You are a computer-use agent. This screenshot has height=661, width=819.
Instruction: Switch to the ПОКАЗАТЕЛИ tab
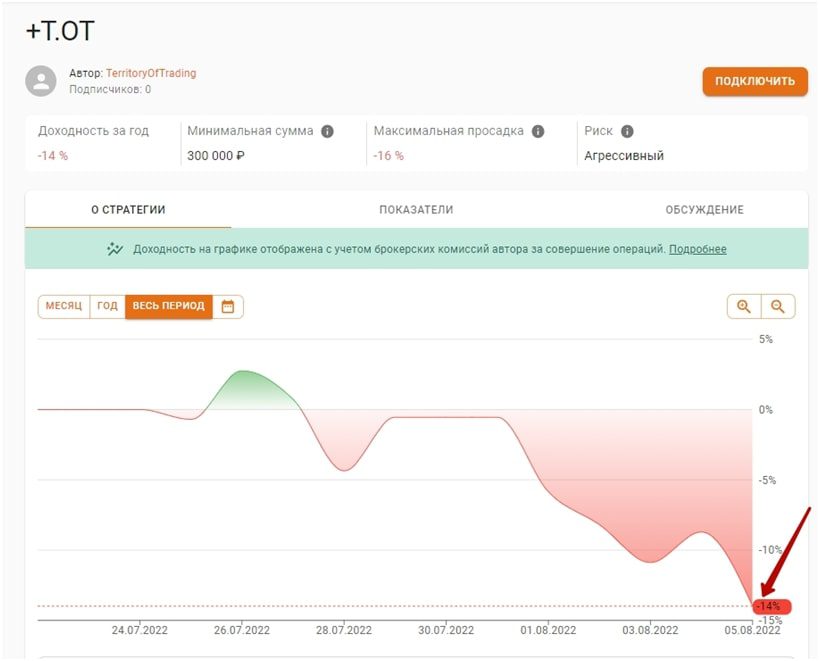(416, 210)
